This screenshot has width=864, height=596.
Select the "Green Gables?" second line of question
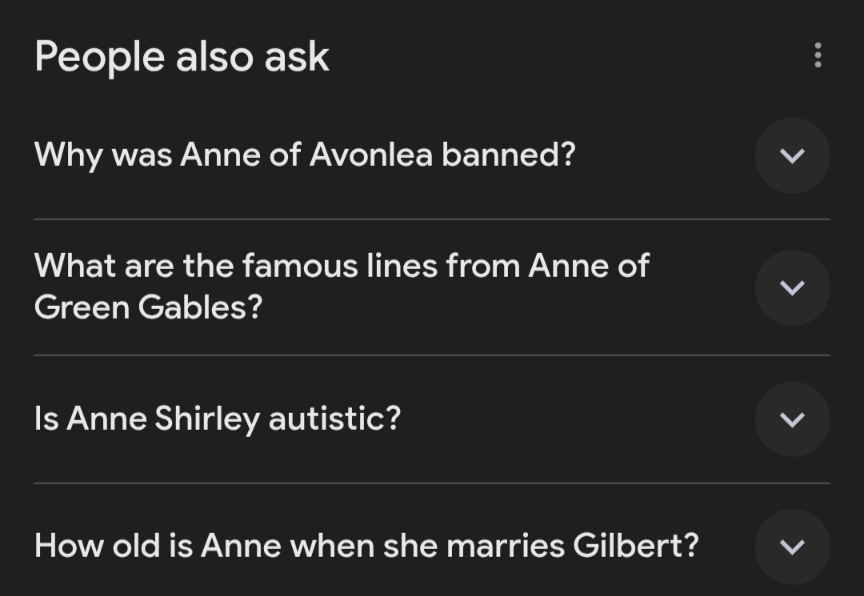148,307
